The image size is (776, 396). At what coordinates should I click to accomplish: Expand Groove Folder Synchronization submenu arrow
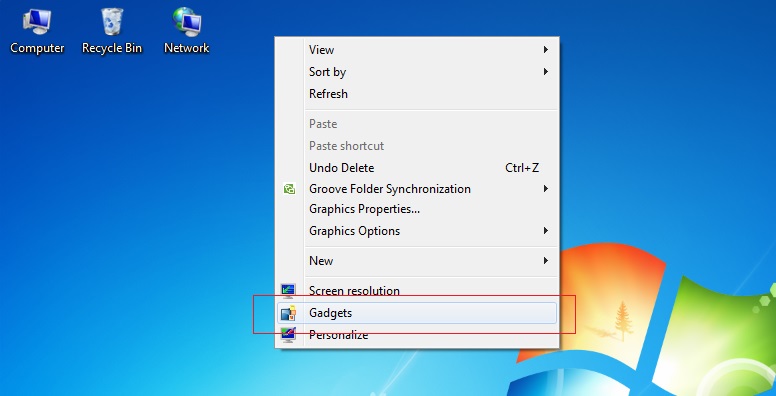coord(545,189)
